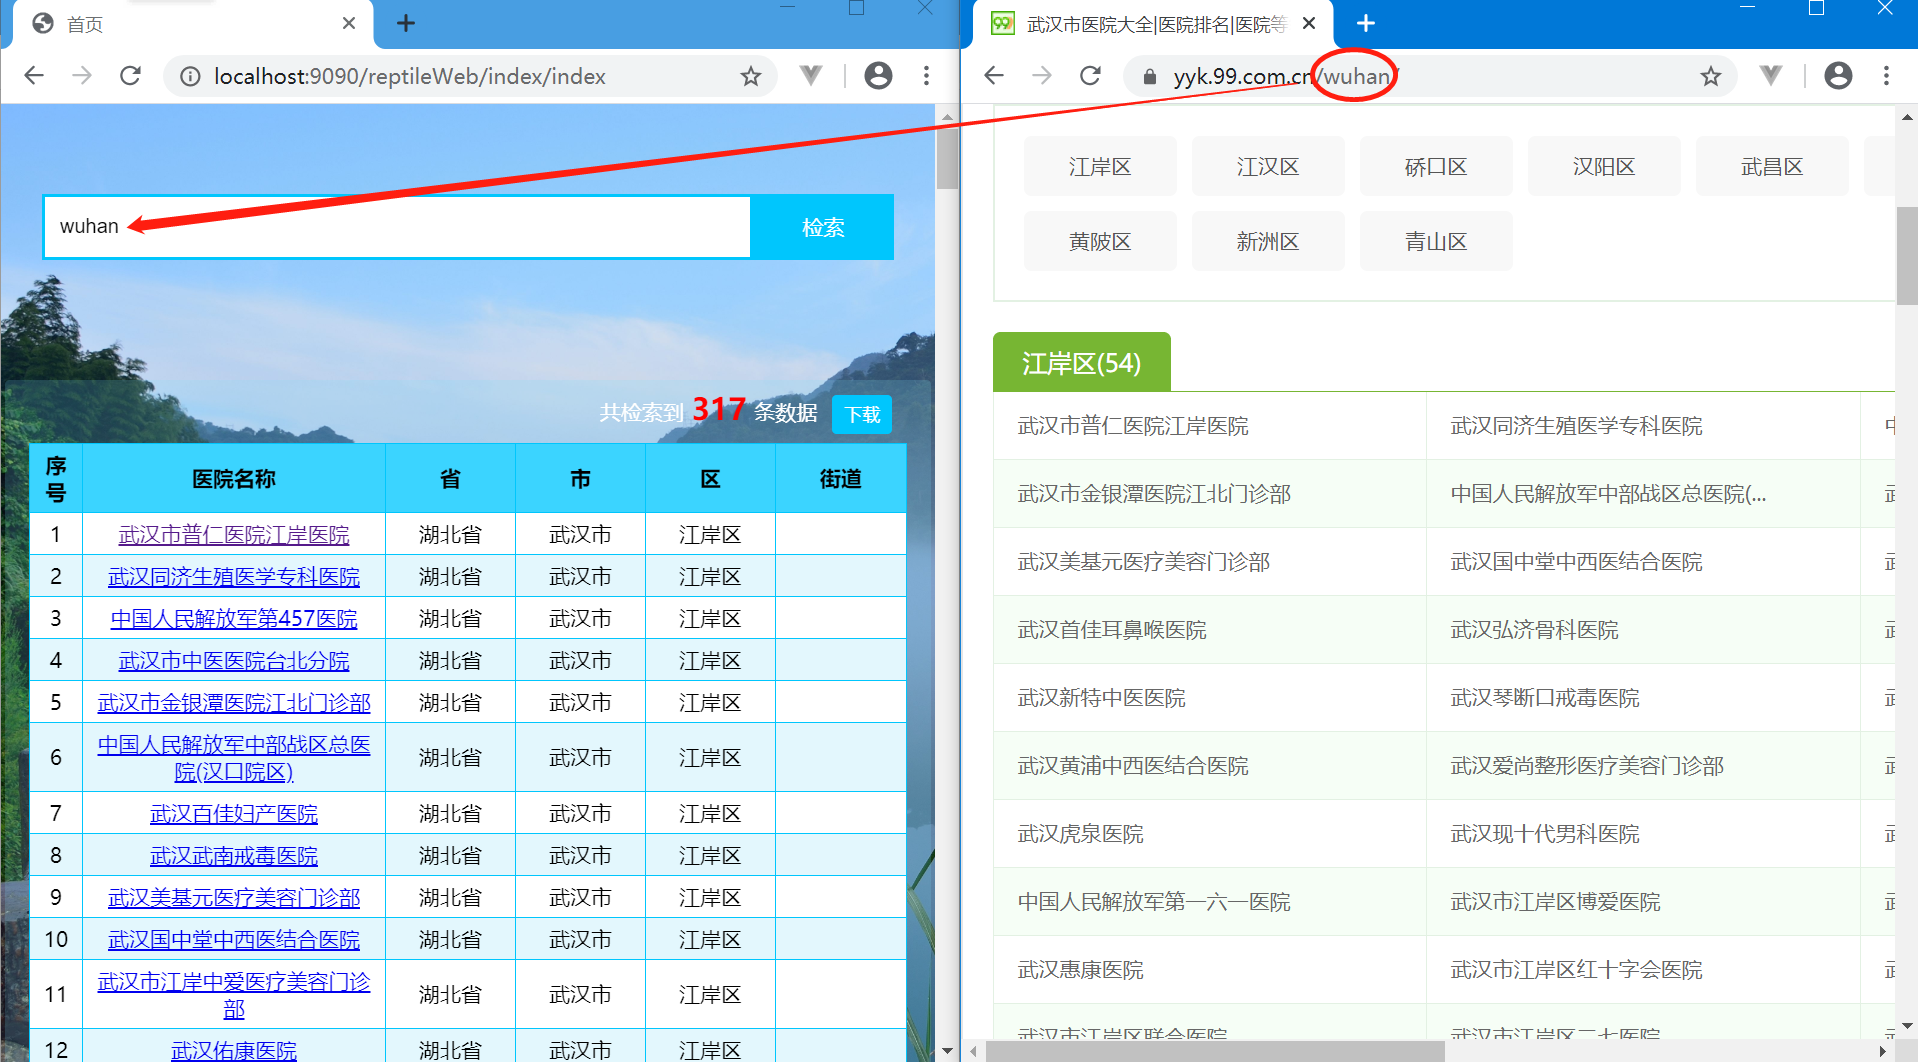Close the 首页 tab

point(349,23)
